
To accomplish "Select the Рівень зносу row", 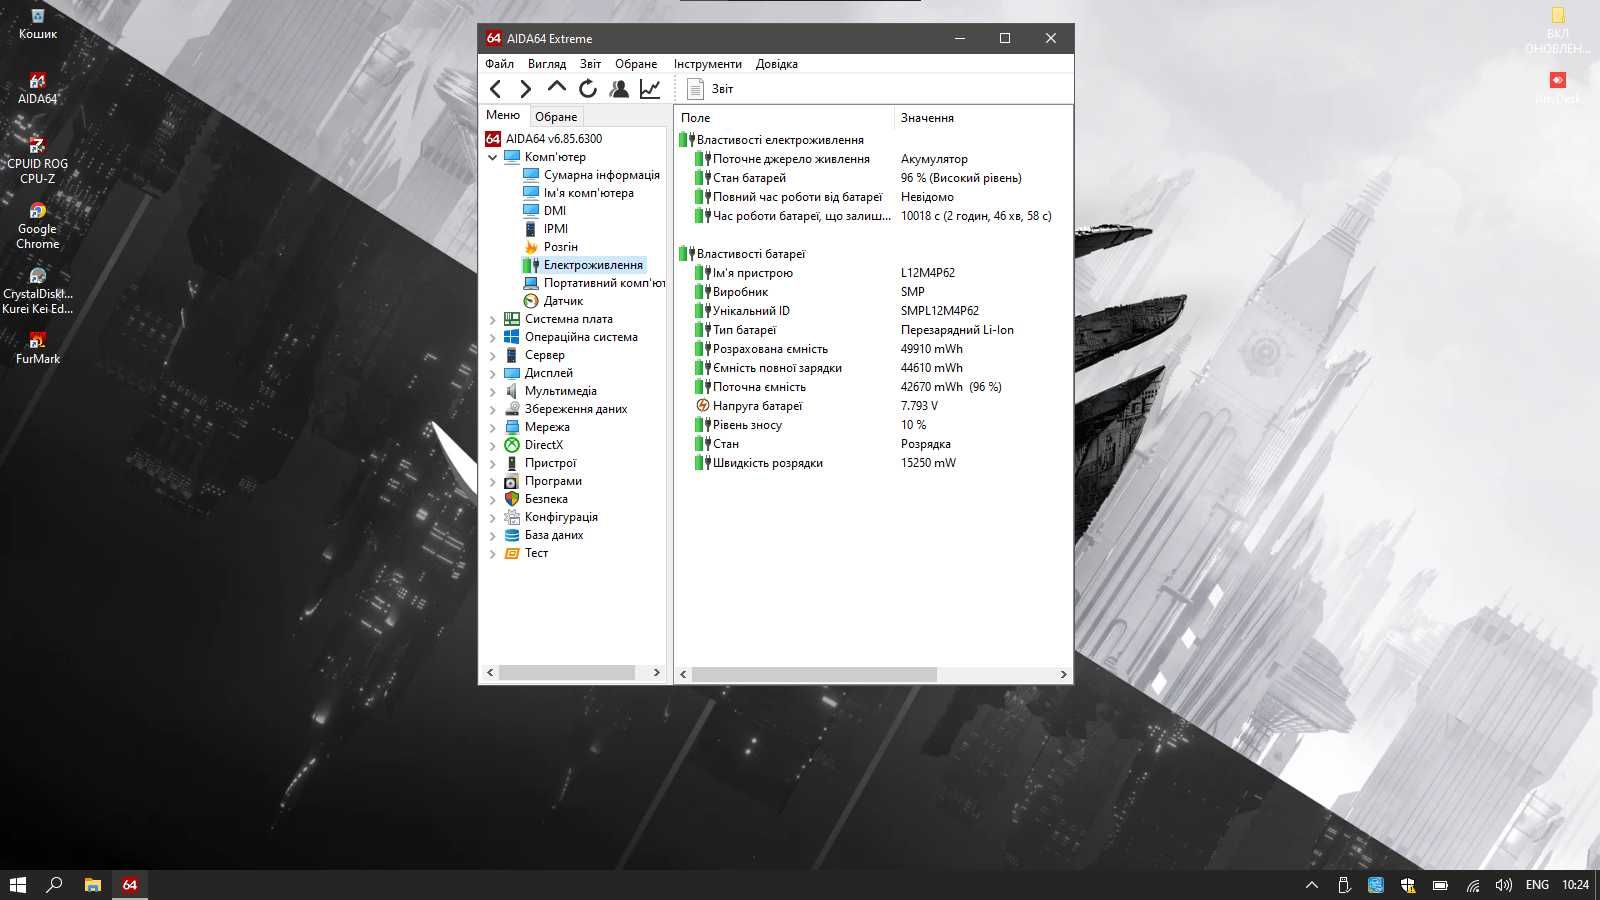I will (x=873, y=425).
